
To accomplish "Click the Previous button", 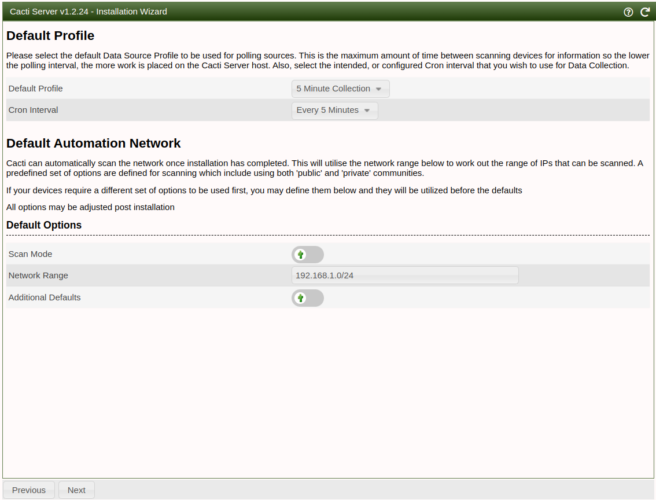I will [x=28, y=490].
